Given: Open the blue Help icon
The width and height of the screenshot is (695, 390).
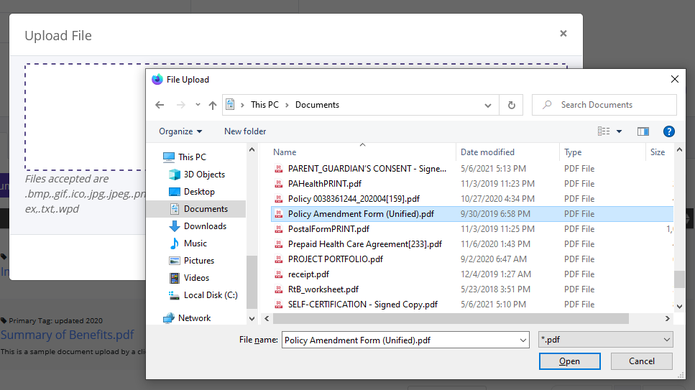Looking at the screenshot, I should [x=668, y=132].
